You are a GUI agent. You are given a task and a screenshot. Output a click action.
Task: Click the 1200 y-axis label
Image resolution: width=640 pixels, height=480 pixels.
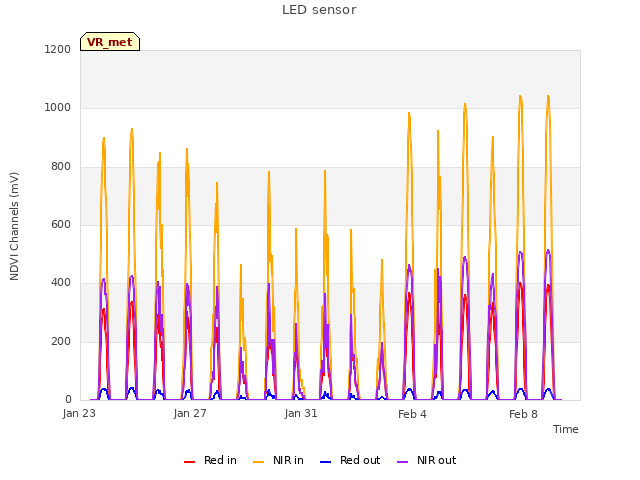(58, 49)
